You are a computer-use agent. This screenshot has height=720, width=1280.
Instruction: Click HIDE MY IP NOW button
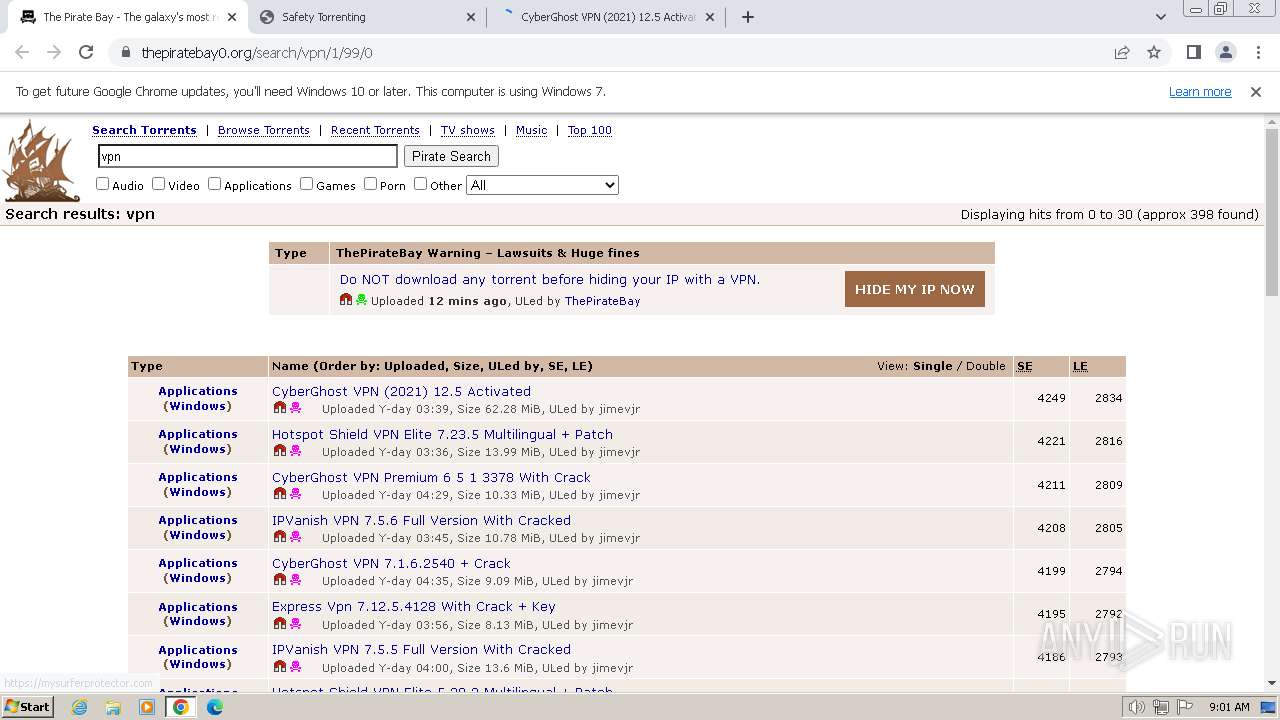click(915, 289)
